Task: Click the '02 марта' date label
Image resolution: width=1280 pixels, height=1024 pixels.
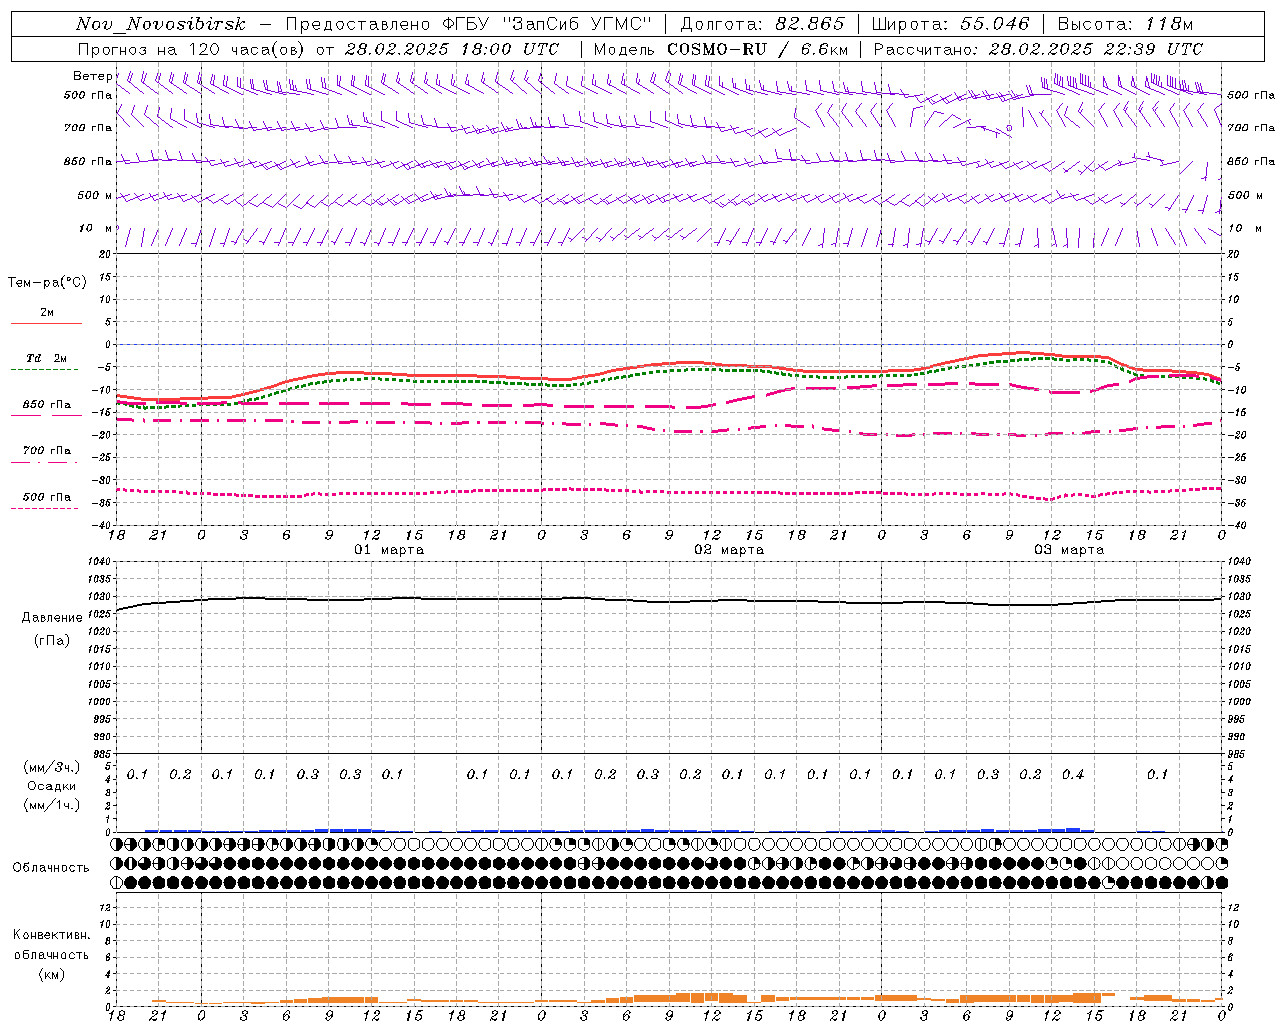Action: pyautogui.click(x=729, y=550)
